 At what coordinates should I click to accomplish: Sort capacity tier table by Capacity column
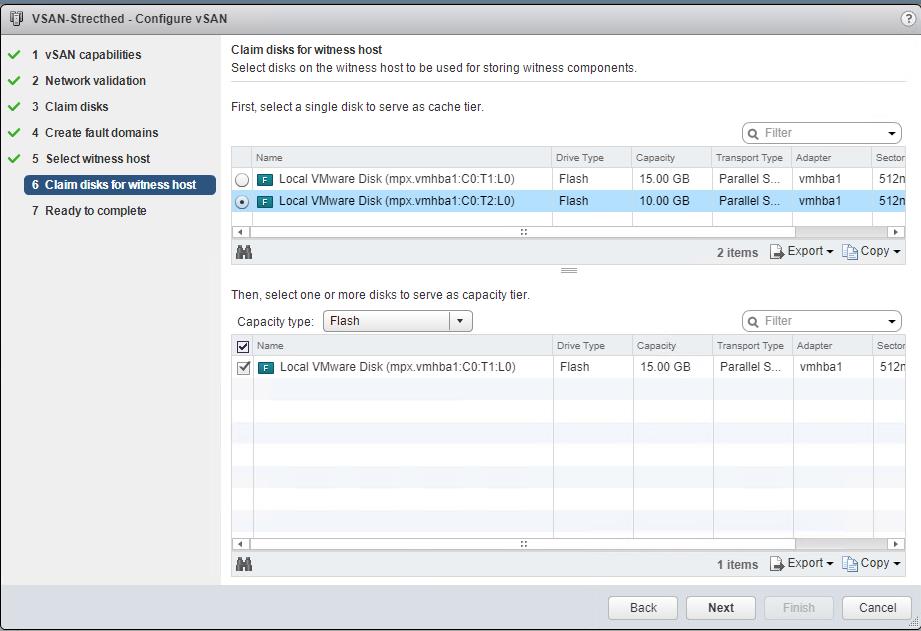click(673, 345)
